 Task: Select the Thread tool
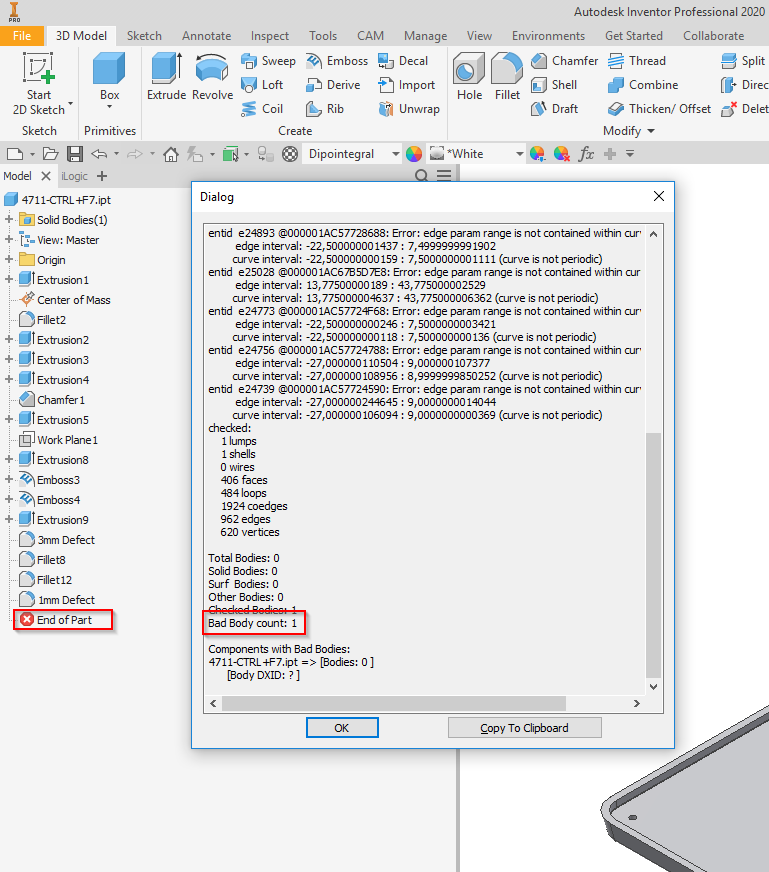pos(637,61)
